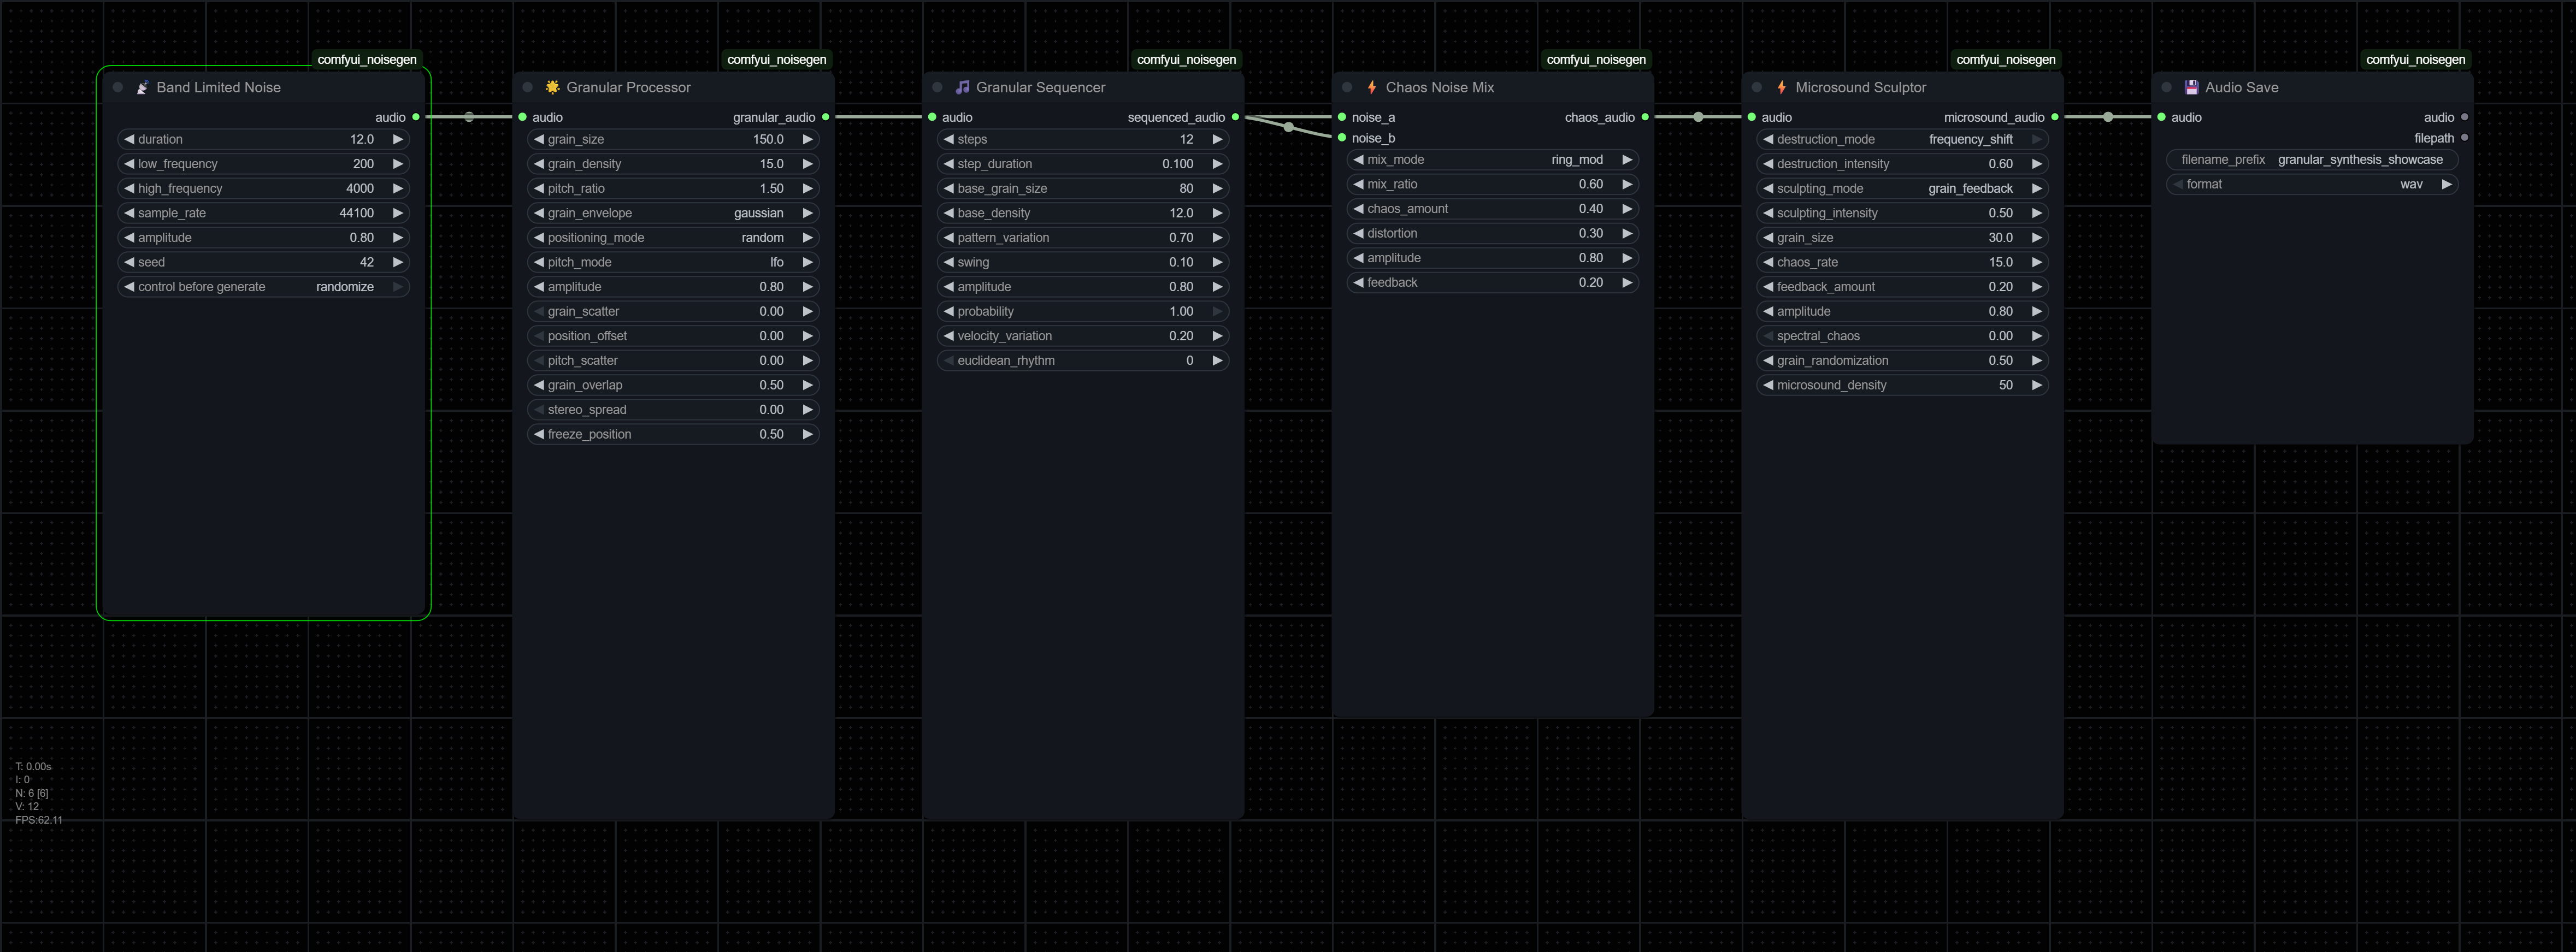
Task: Collapse the Audio Save node
Action: coord(2166,88)
